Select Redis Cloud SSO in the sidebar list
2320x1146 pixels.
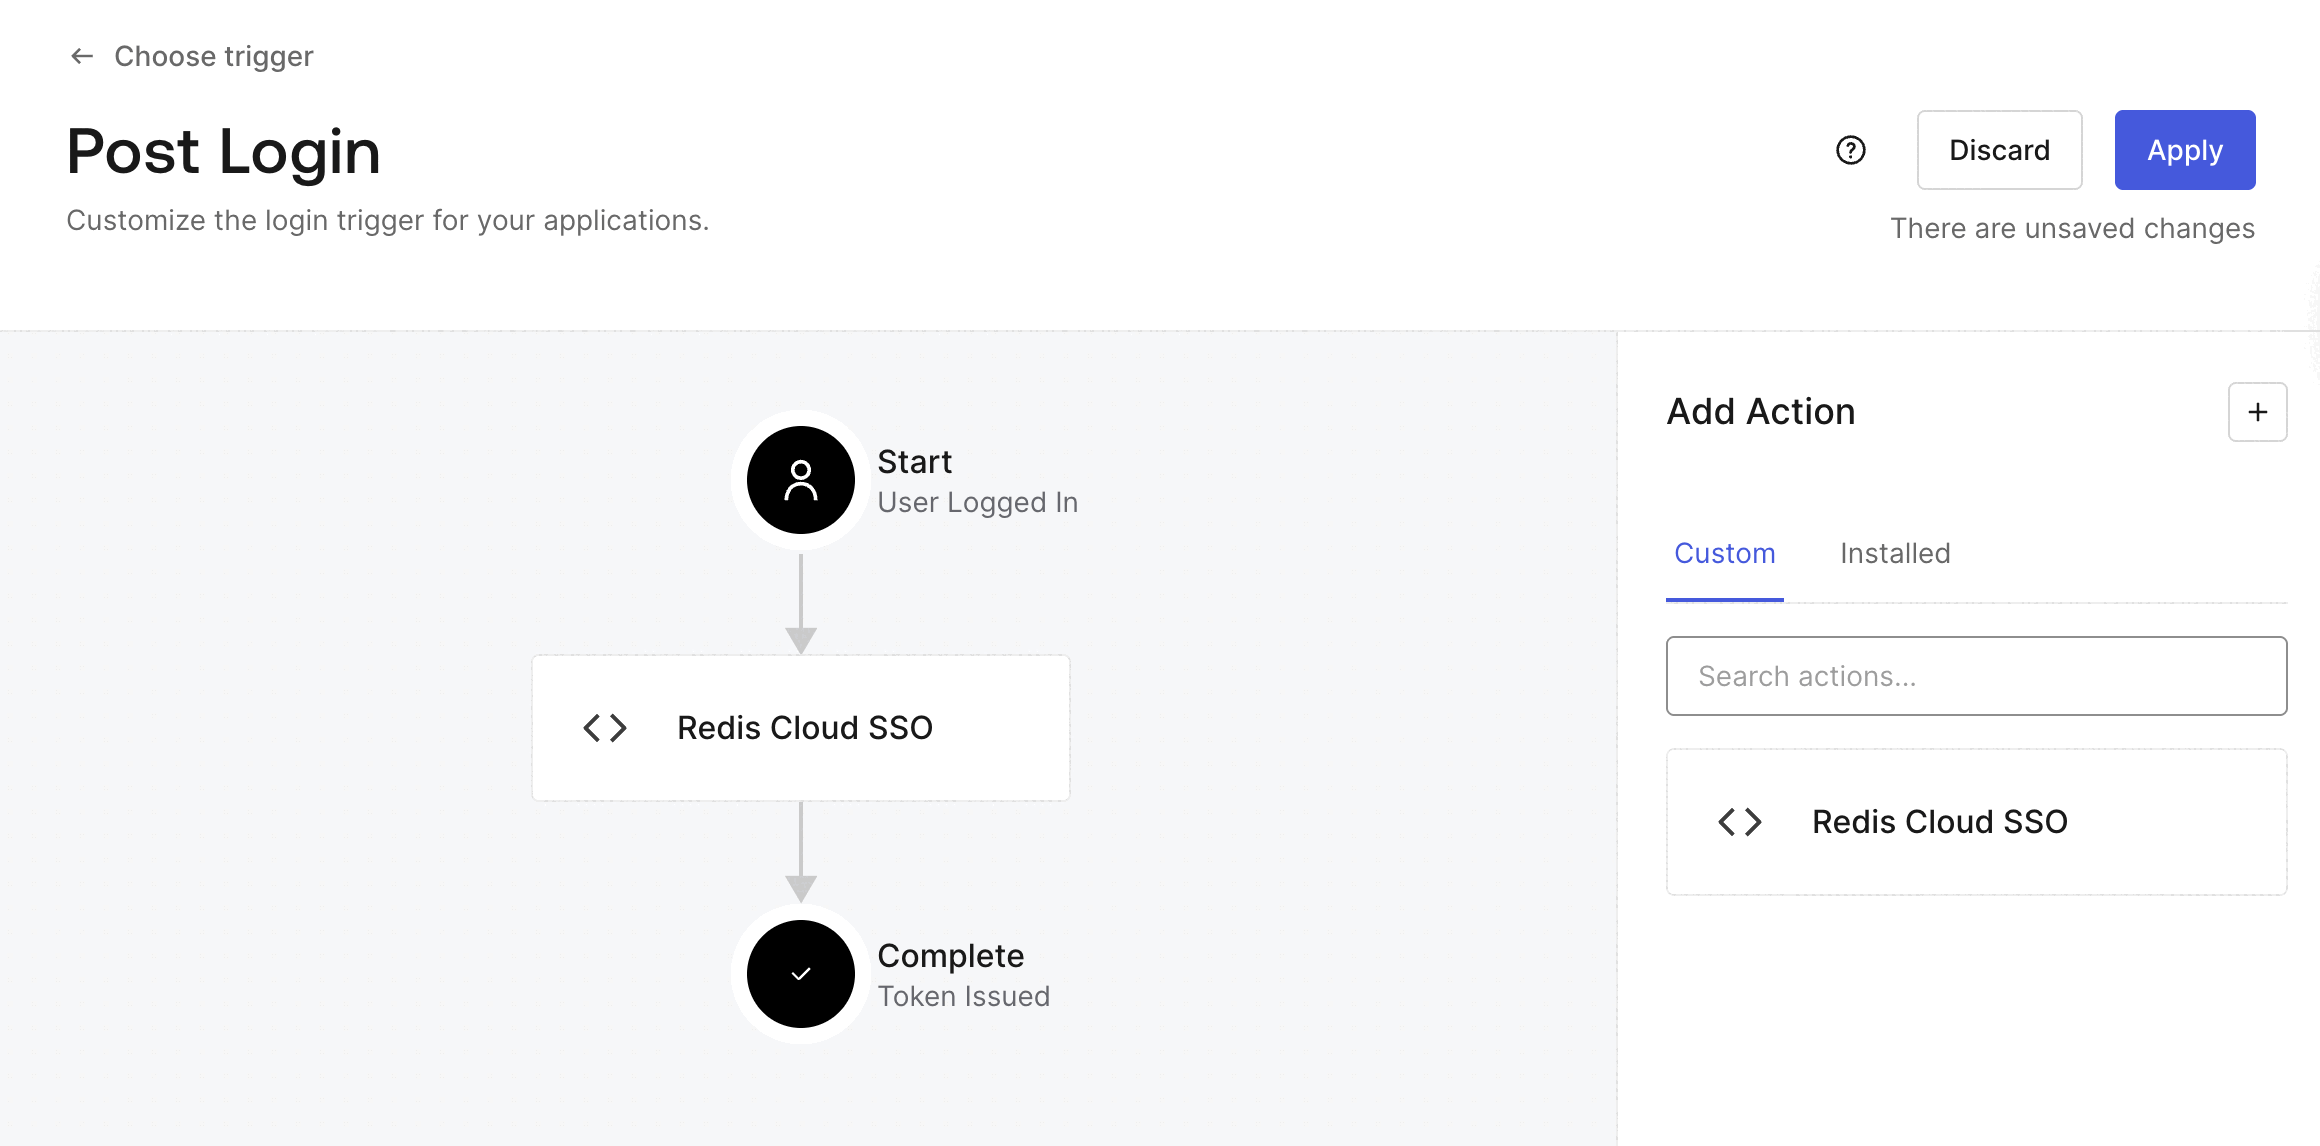coord(1939,822)
